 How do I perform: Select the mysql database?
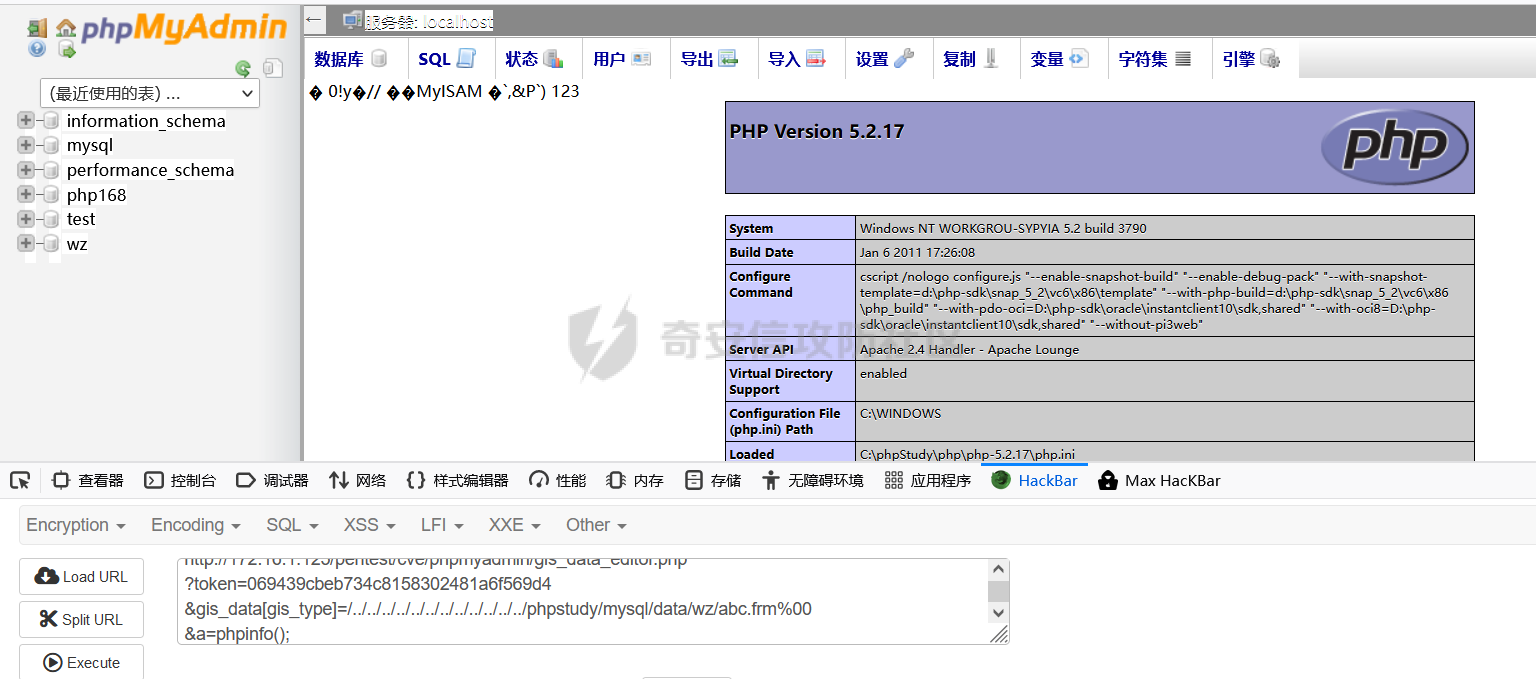pos(90,145)
